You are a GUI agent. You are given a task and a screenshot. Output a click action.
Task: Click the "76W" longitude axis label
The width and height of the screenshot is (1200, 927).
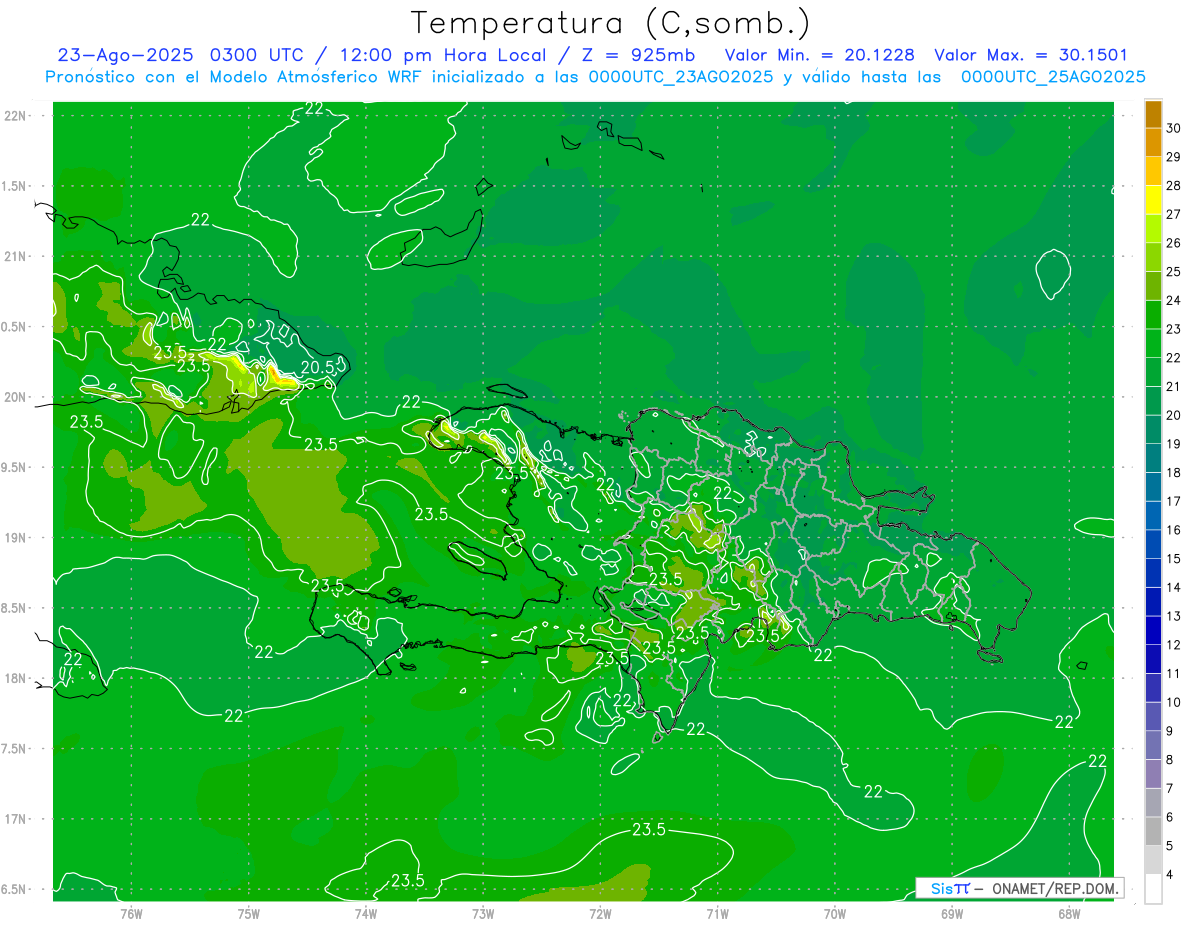point(131,913)
